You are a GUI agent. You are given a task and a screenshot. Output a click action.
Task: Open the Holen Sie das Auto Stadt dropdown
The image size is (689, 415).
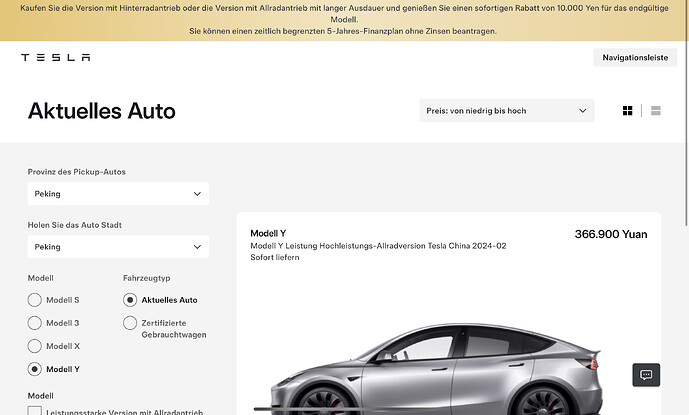118,247
